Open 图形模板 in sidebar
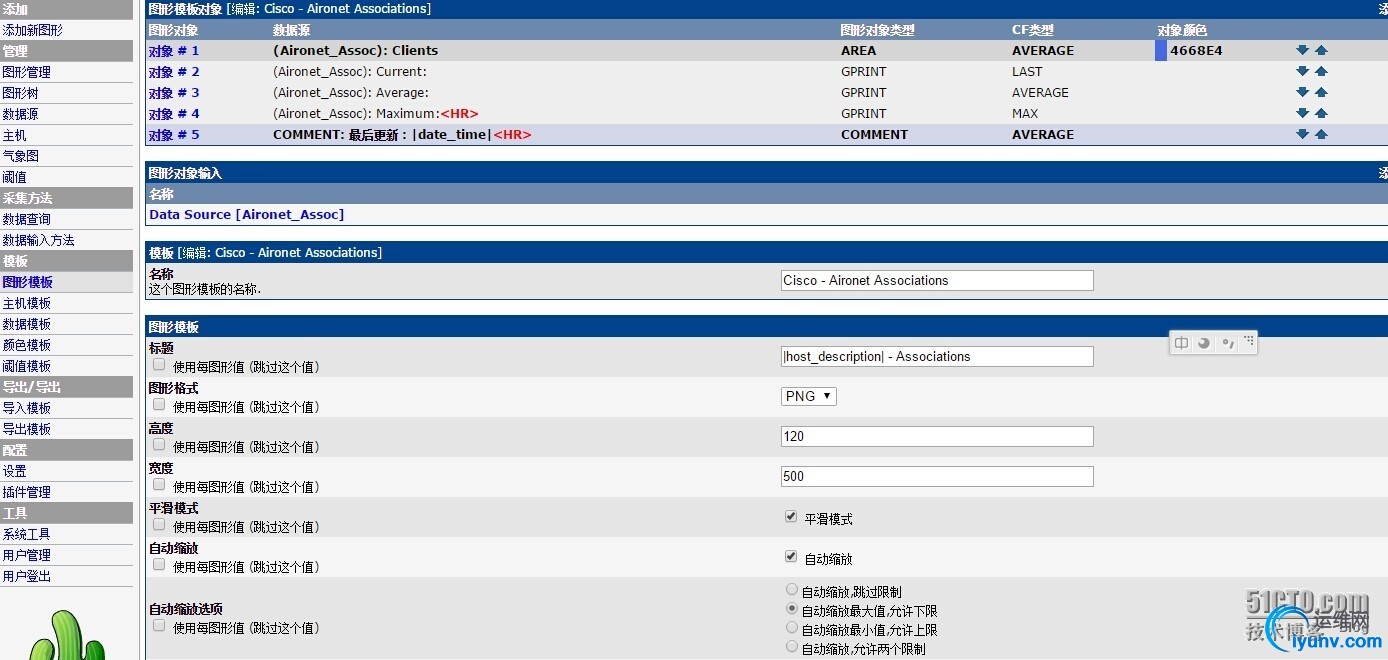 pos(27,282)
